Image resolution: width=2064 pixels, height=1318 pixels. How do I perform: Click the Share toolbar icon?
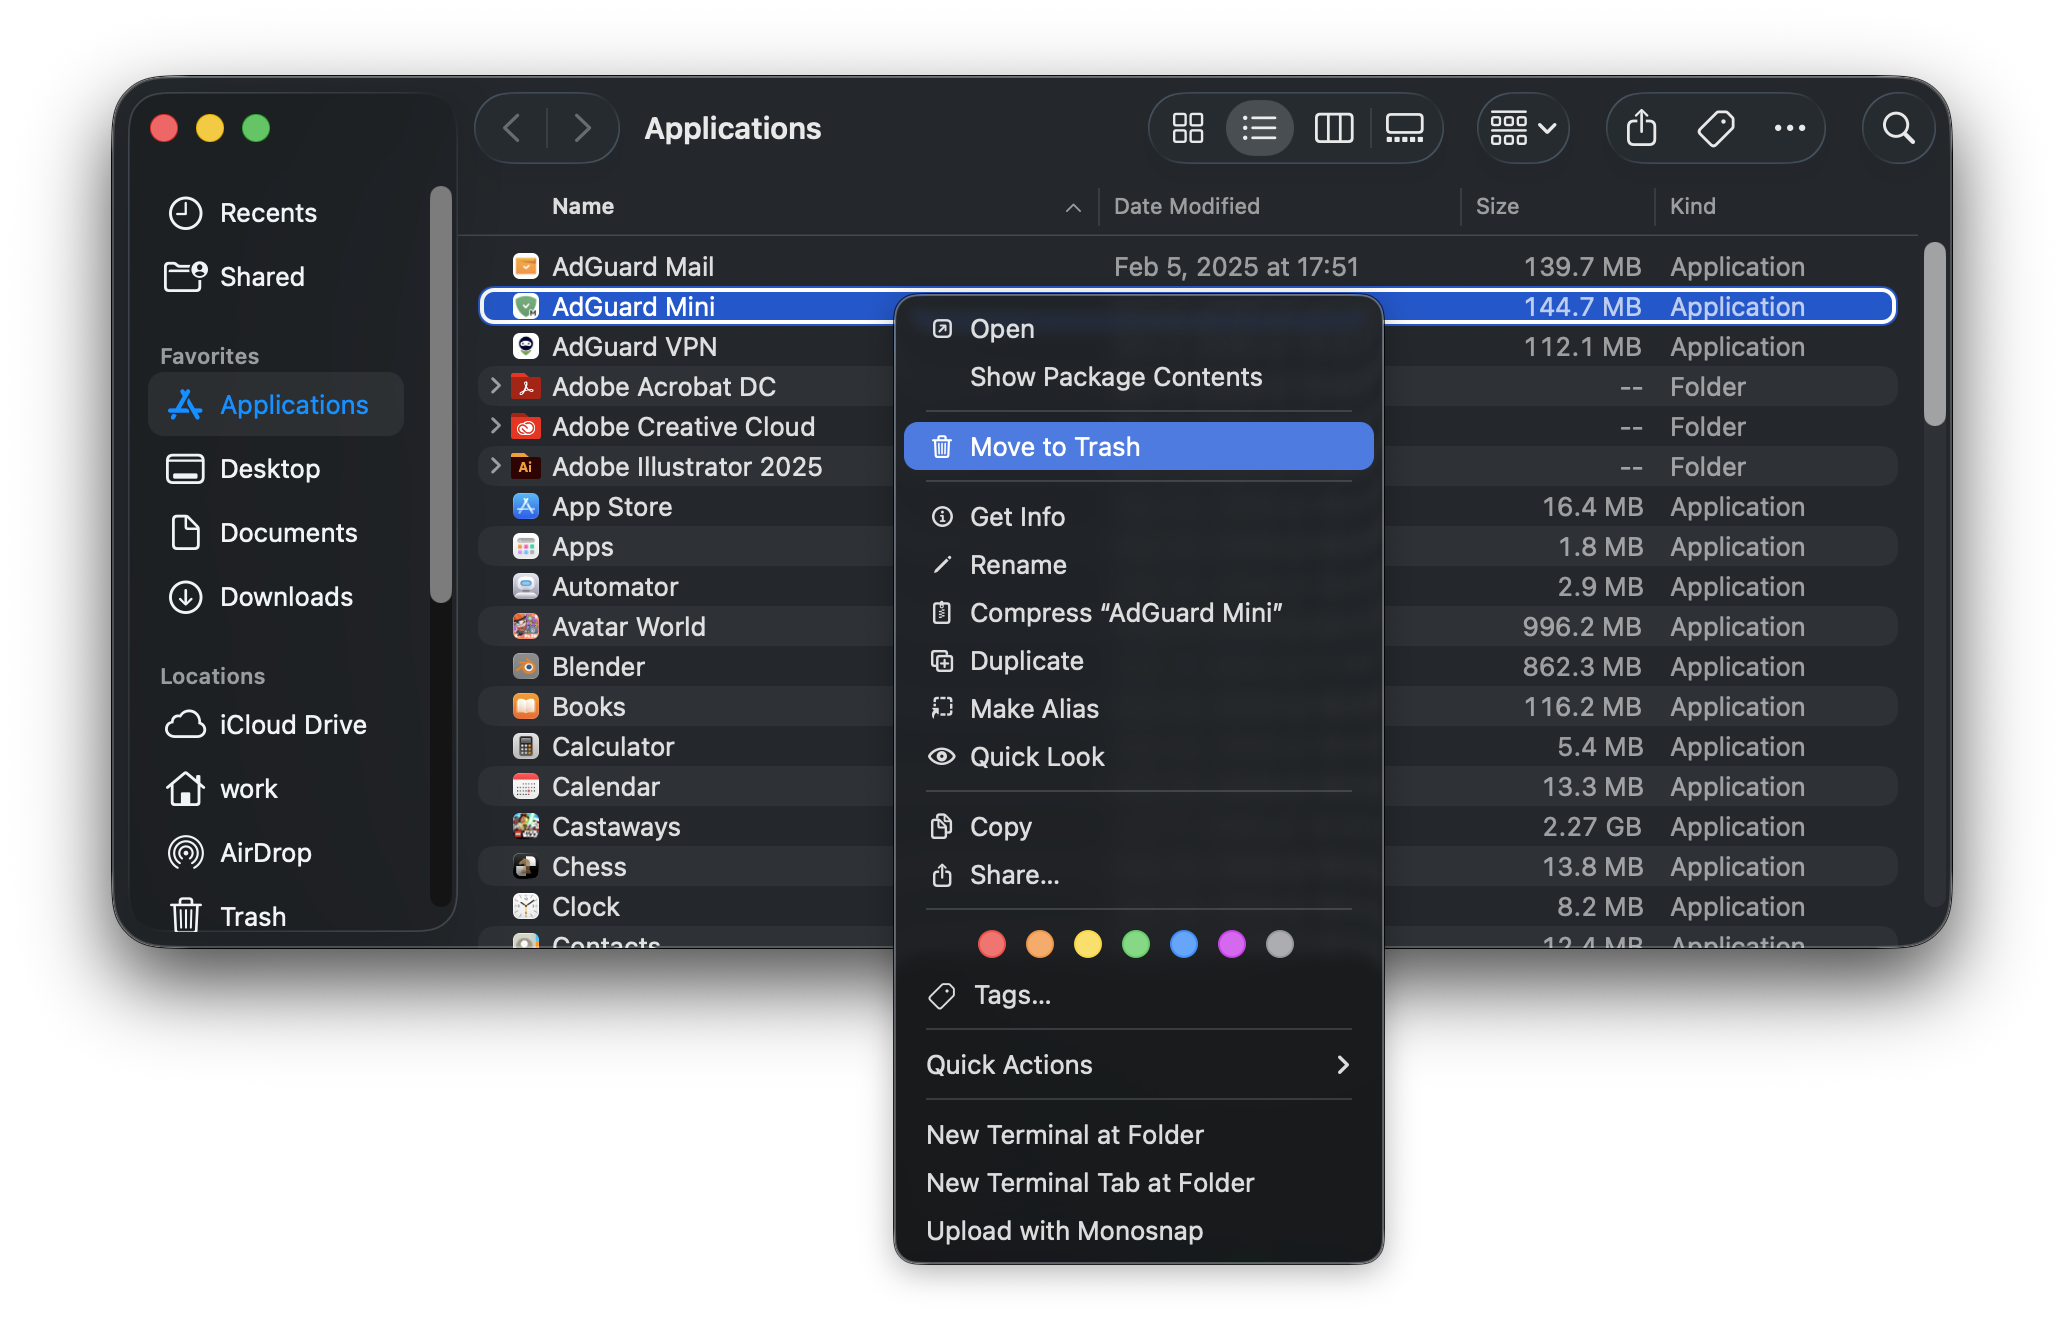(1641, 128)
